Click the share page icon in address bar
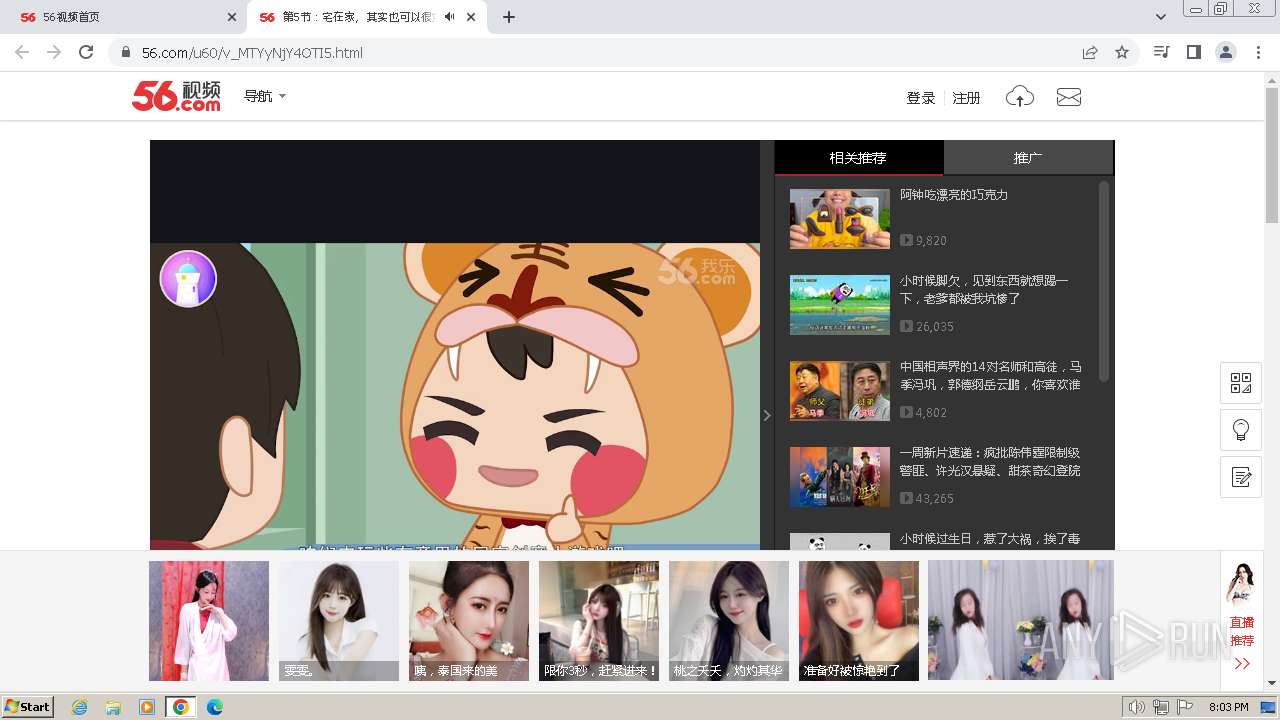This screenshot has height=720, width=1280. tap(1090, 52)
